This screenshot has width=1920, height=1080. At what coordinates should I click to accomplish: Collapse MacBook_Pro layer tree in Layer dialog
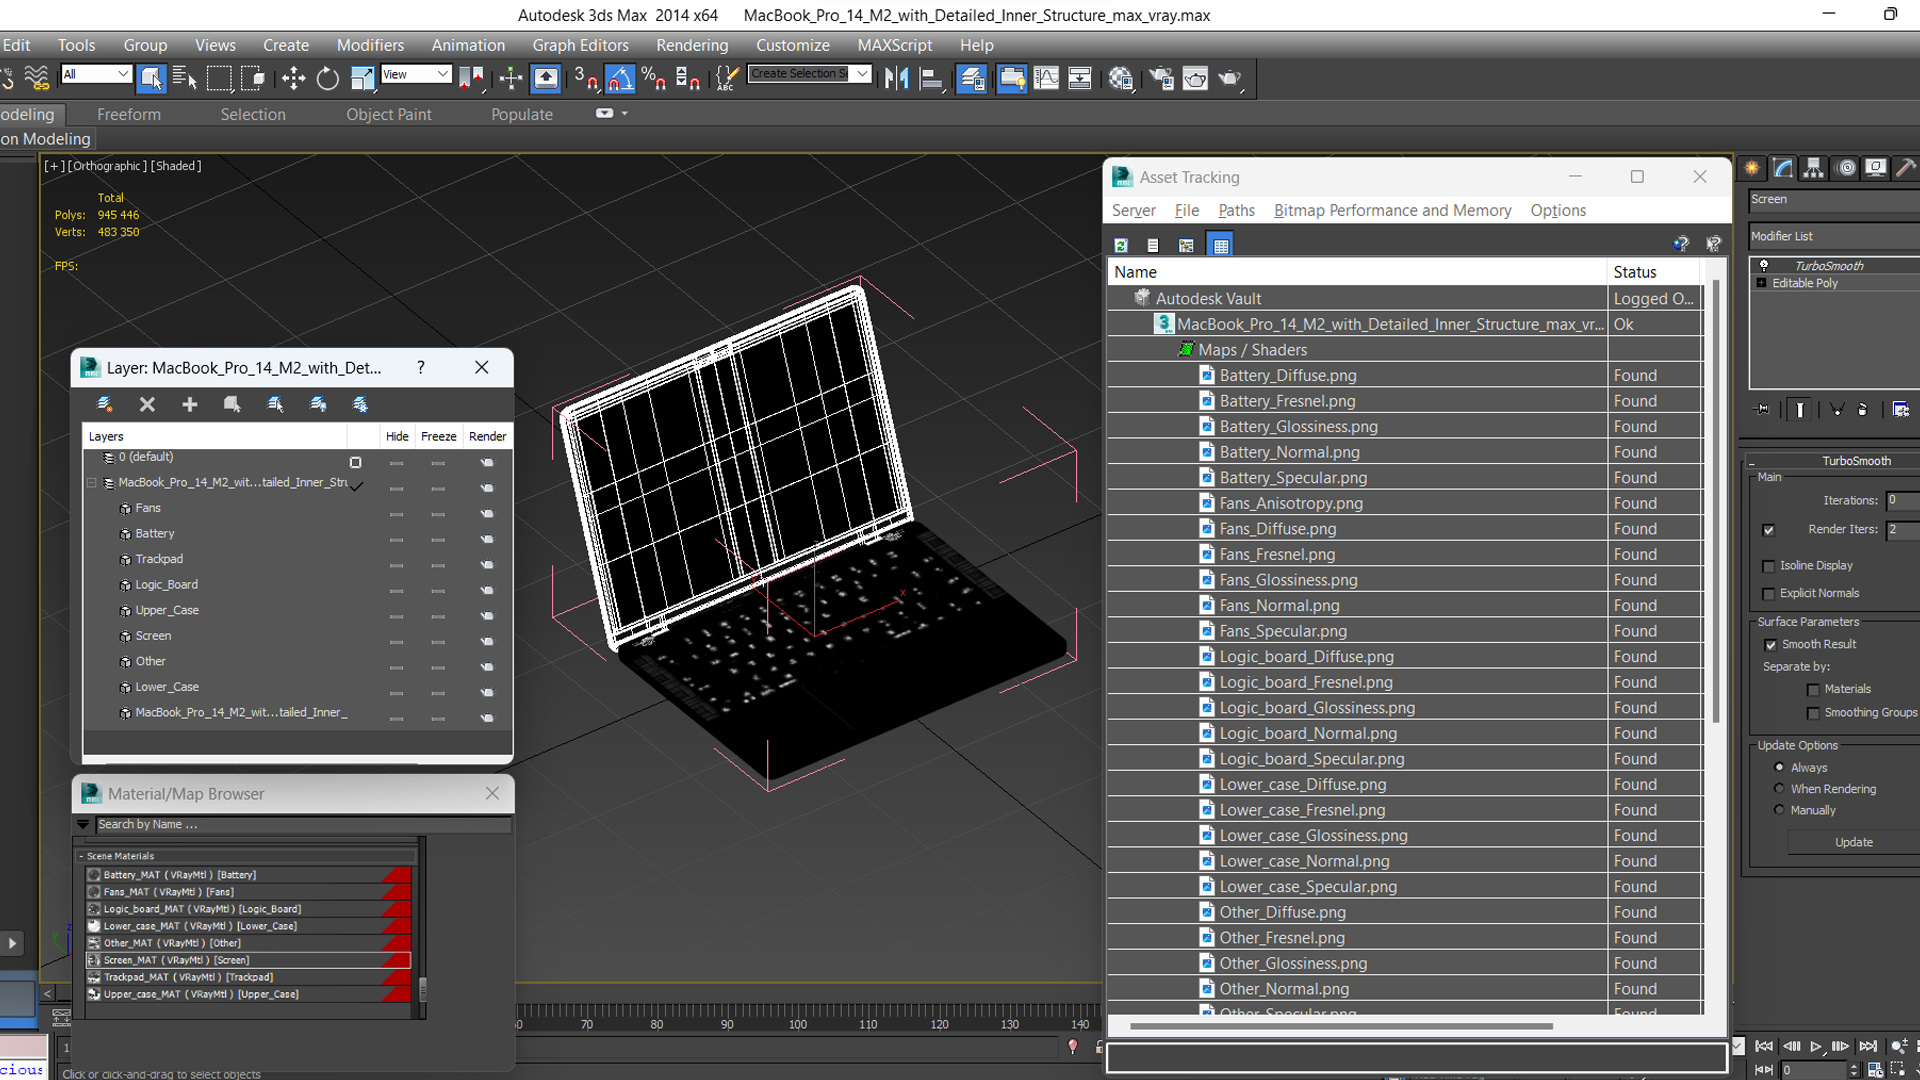[x=92, y=482]
